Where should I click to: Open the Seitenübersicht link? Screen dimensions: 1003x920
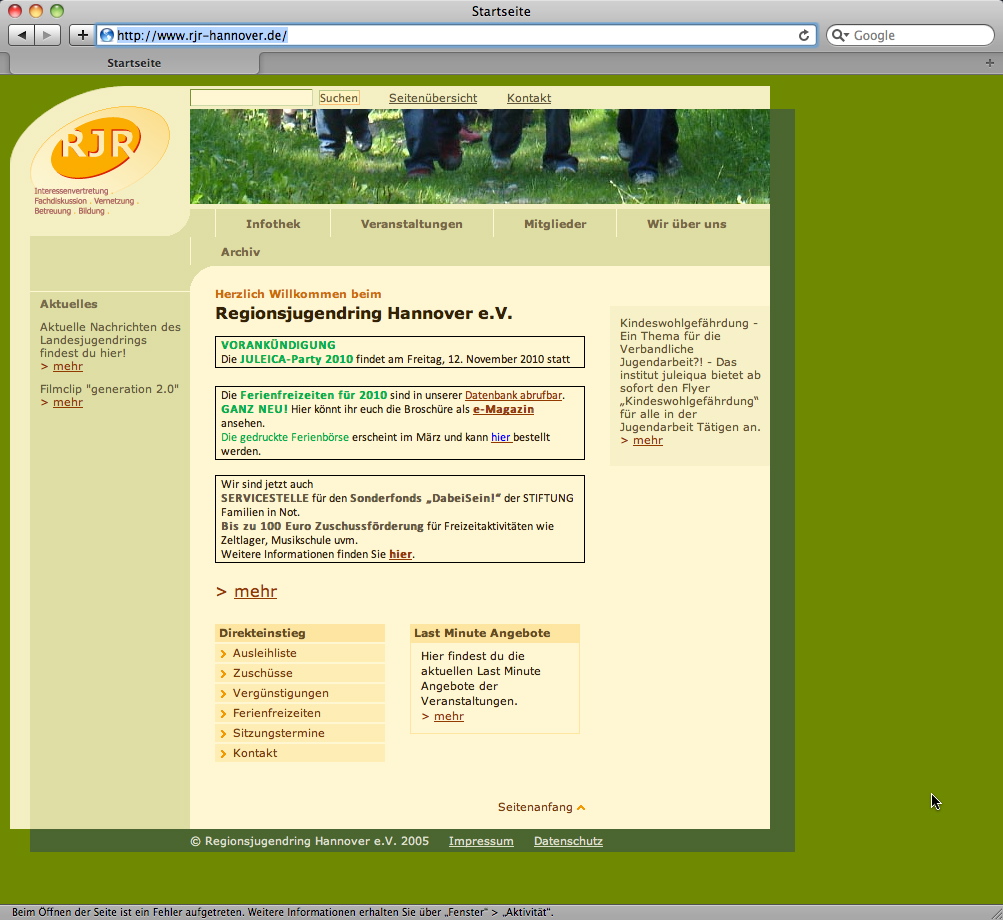(433, 98)
